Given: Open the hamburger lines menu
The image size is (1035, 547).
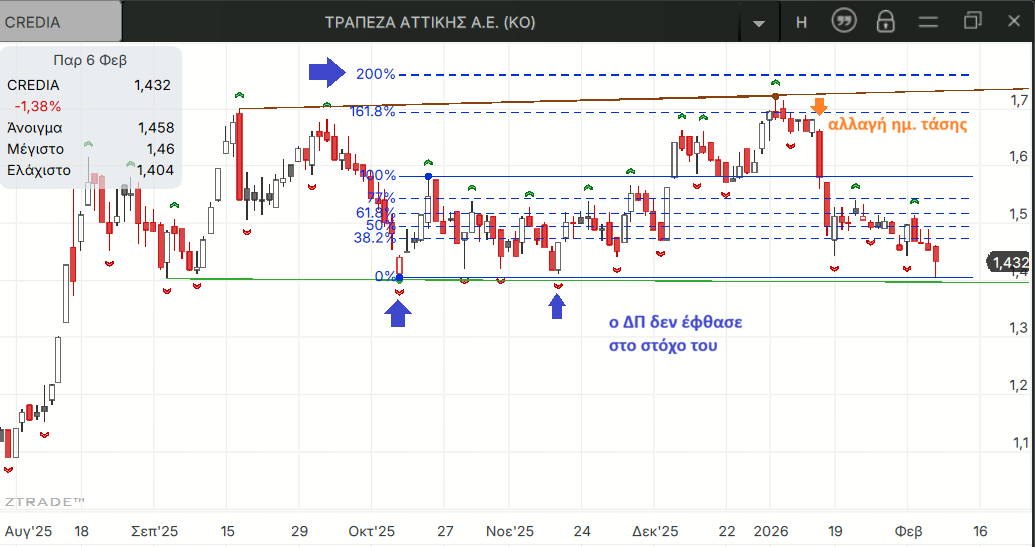Looking at the screenshot, I should [x=929, y=22].
